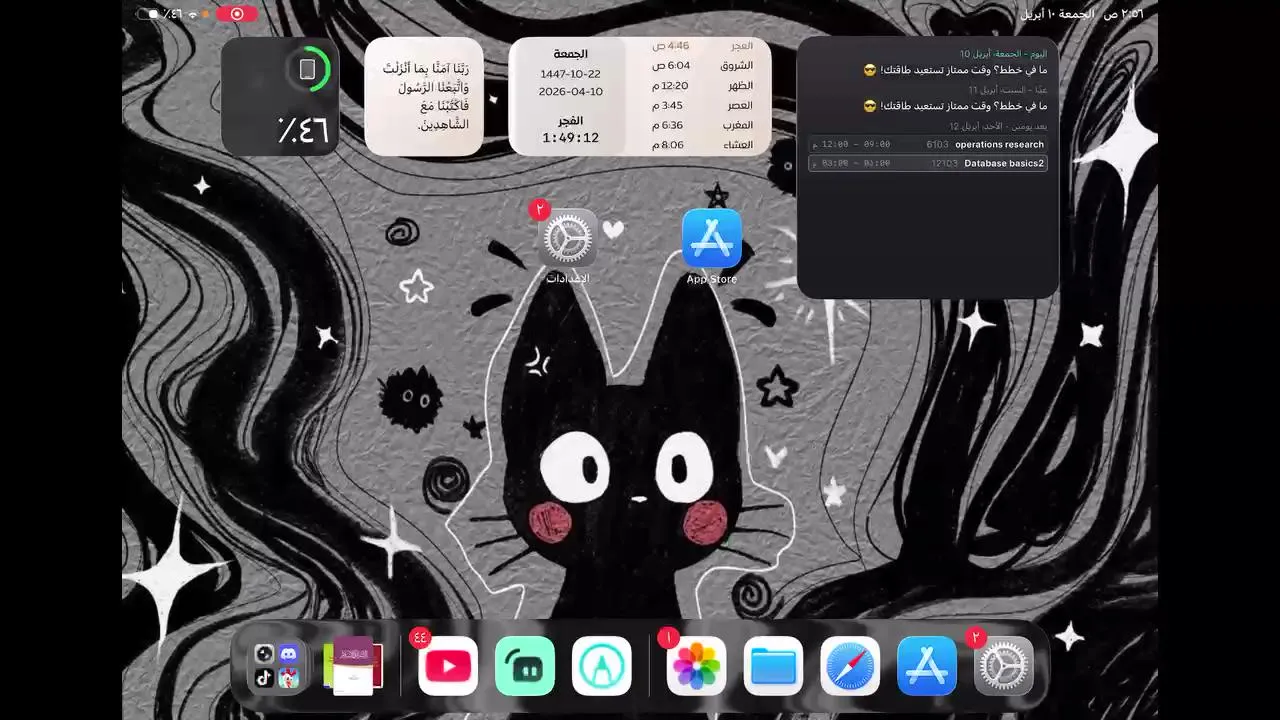Open the App Store icon labeled App Store
Screen dimensions: 1280x720
click(x=712, y=238)
